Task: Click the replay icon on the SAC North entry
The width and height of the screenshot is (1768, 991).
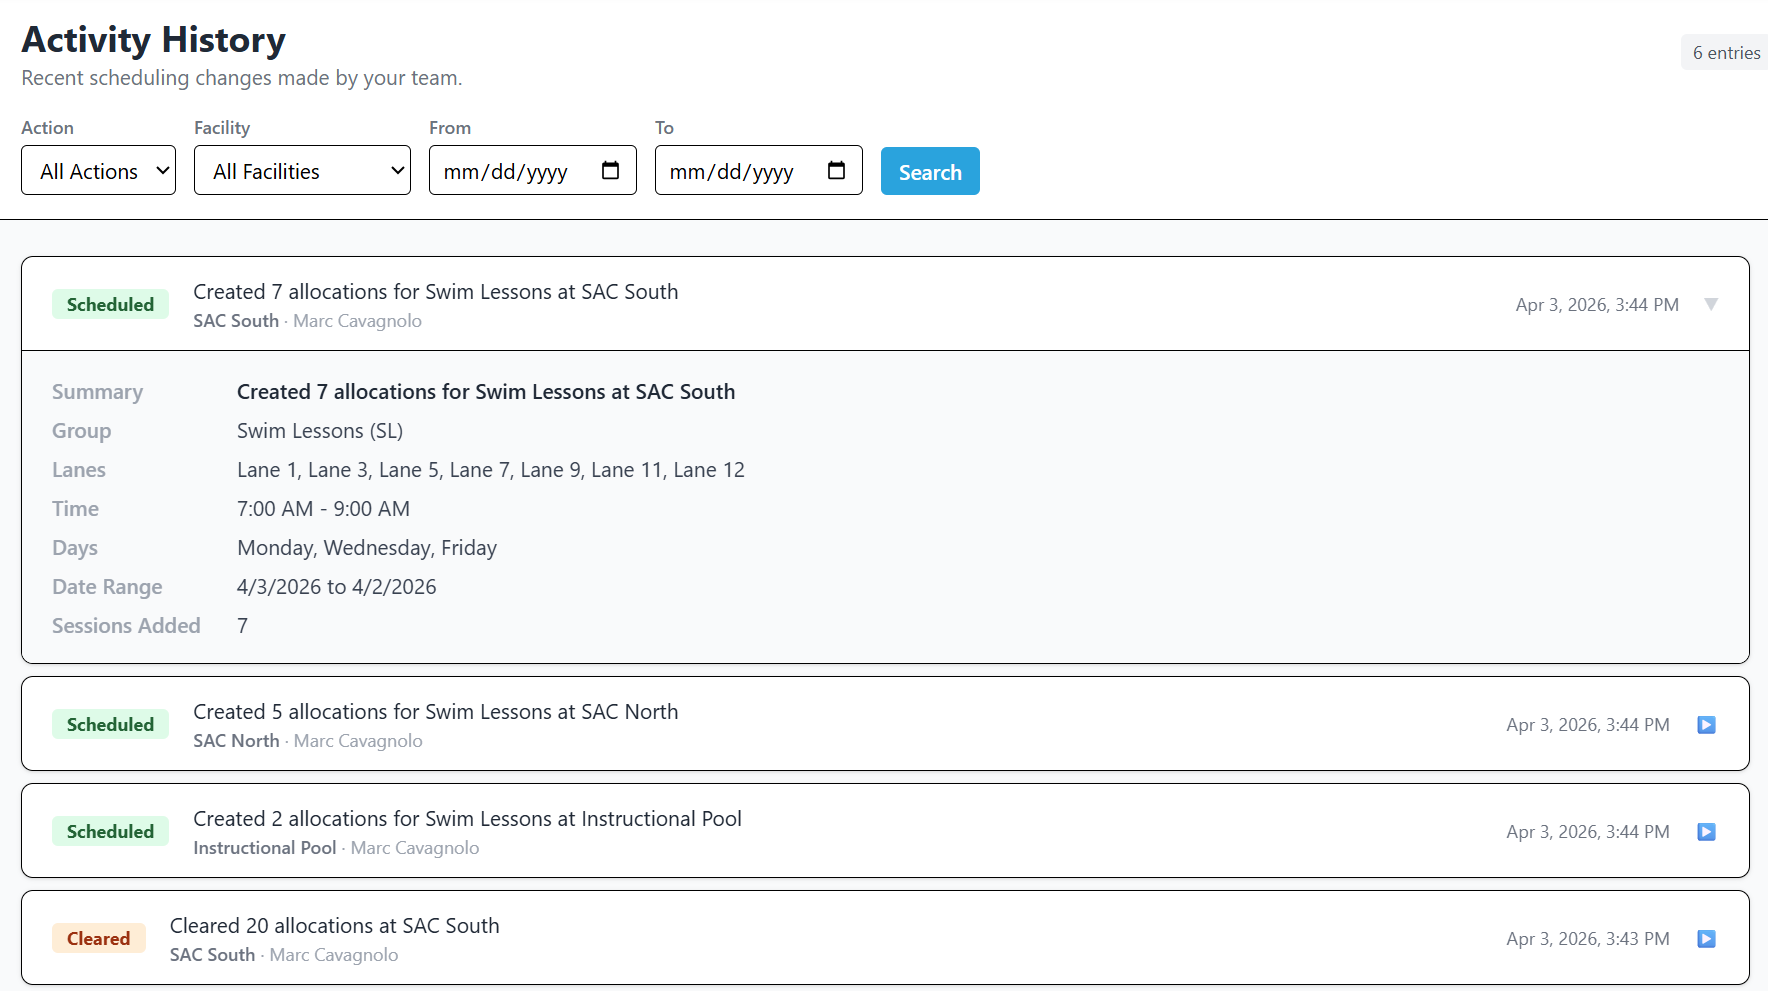Action: tap(1706, 724)
